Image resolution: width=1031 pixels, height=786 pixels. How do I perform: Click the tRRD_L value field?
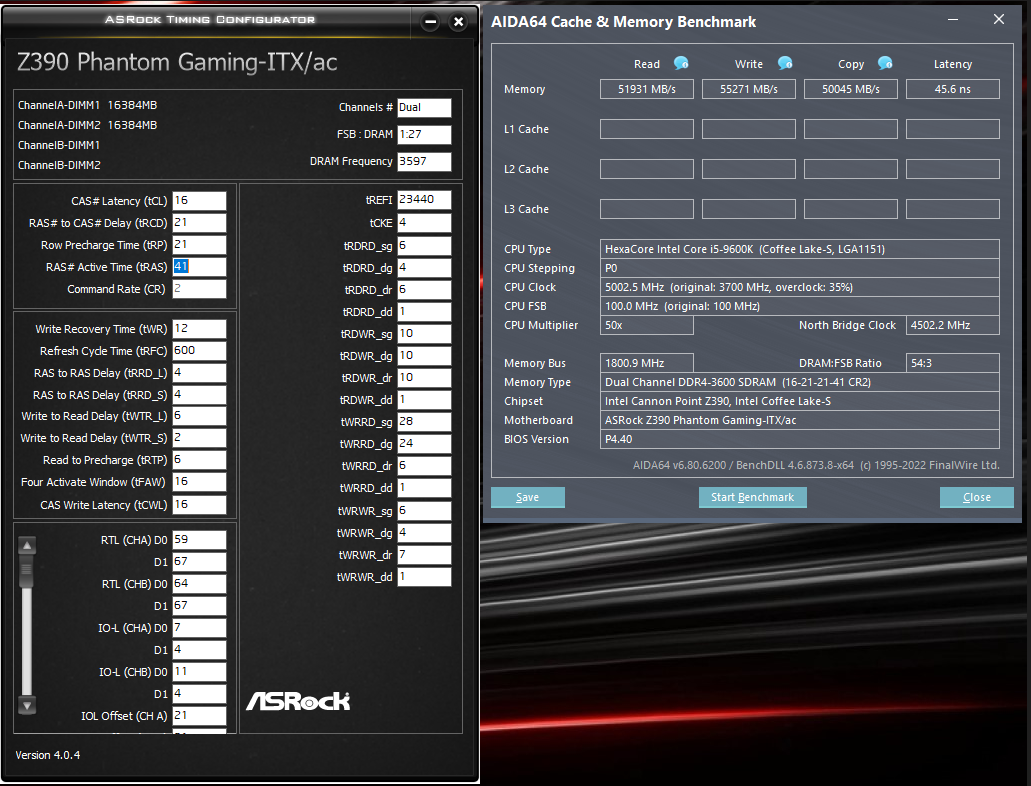tap(199, 373)
